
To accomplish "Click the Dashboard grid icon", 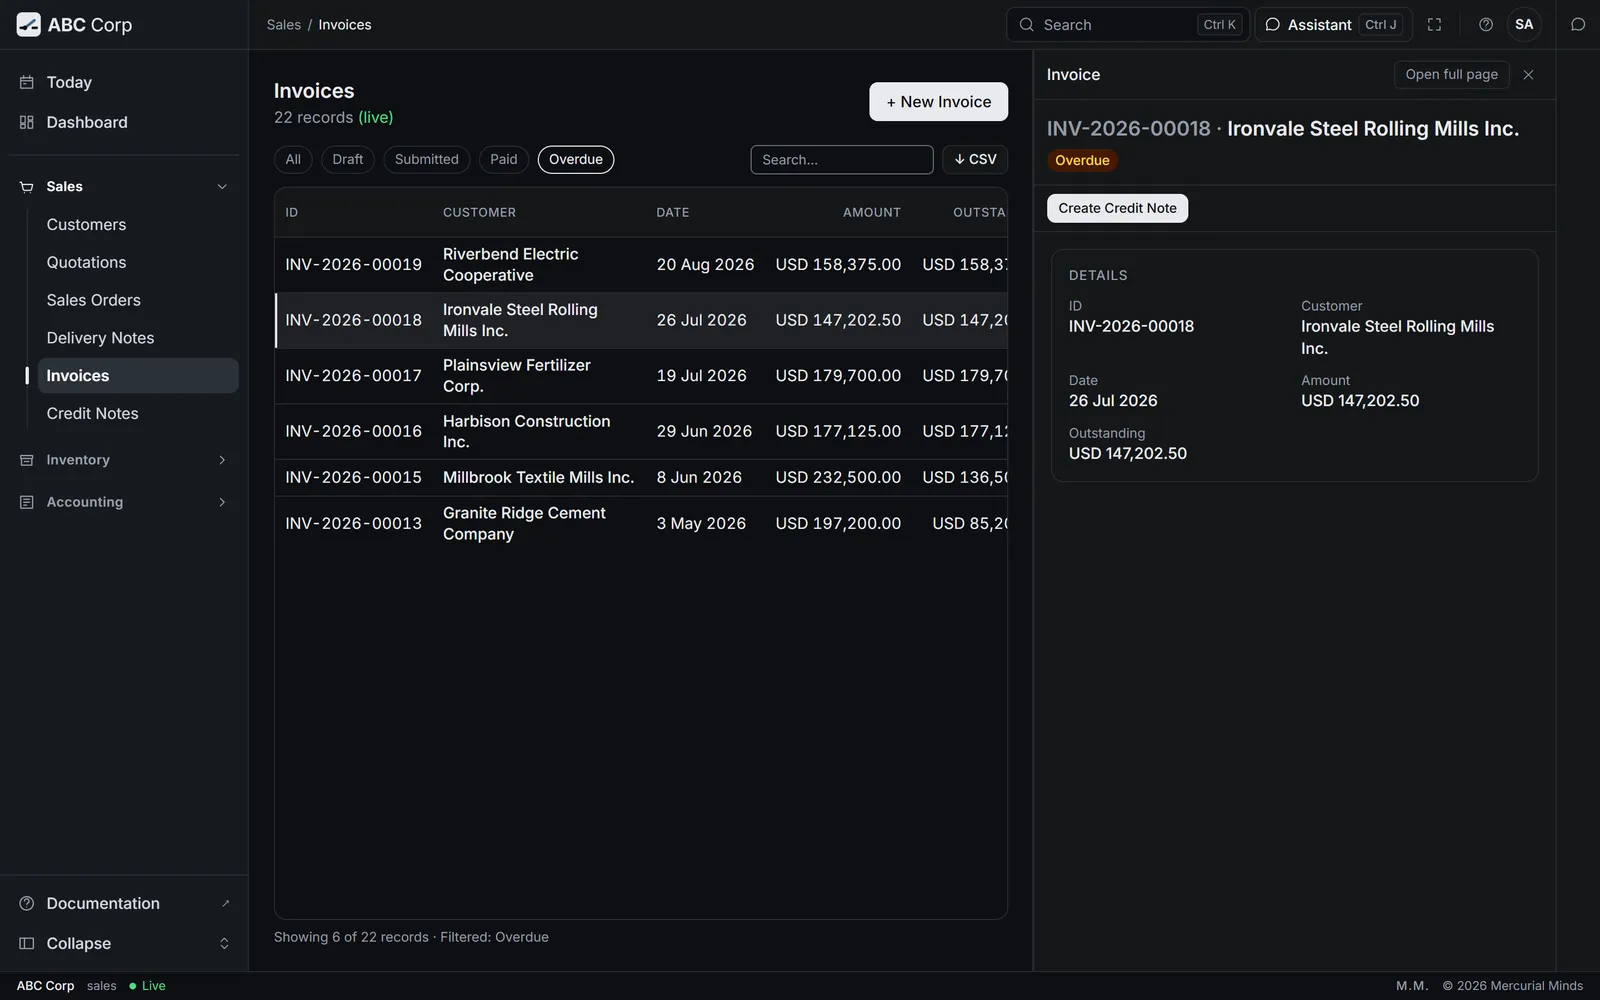I will (x=27, y=122).
